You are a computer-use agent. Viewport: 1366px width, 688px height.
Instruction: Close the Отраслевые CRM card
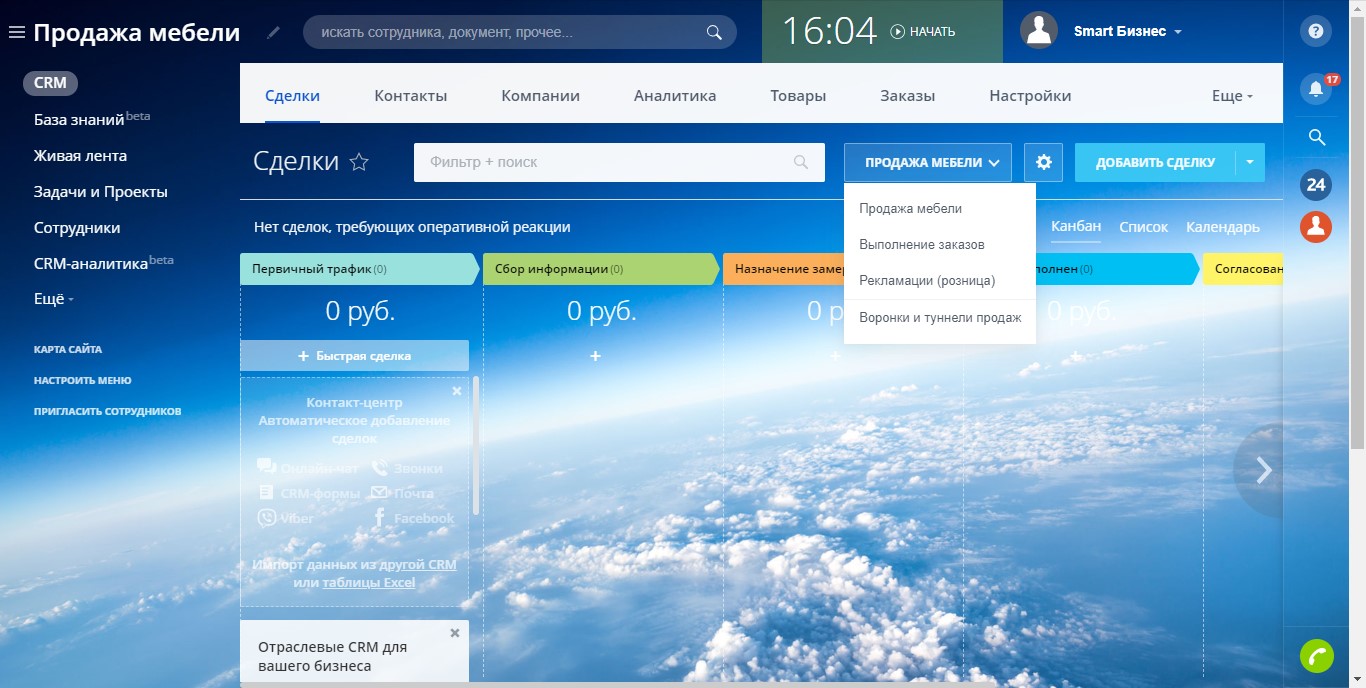pyautogui.click(x=455, y=633)
